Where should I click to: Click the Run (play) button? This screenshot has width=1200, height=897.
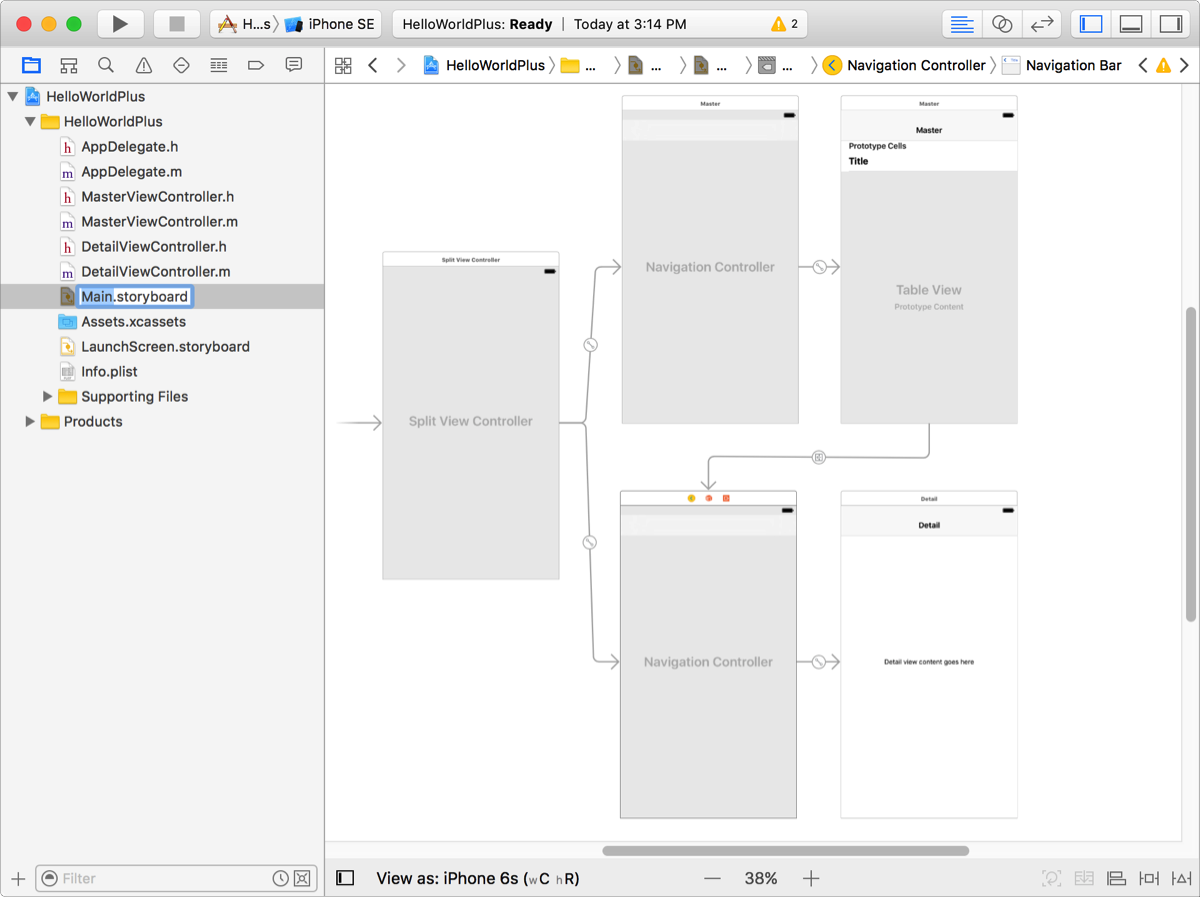(120, 24)
